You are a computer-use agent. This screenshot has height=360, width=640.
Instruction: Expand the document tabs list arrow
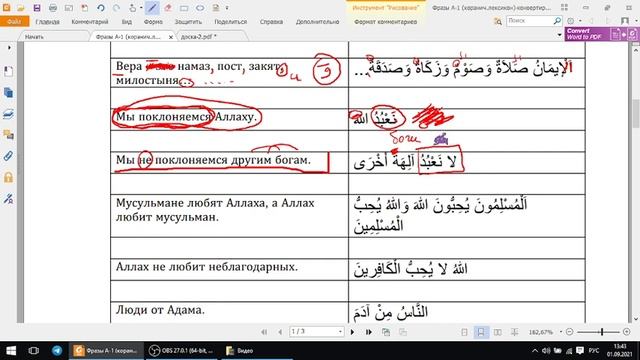tap(559, 35)
